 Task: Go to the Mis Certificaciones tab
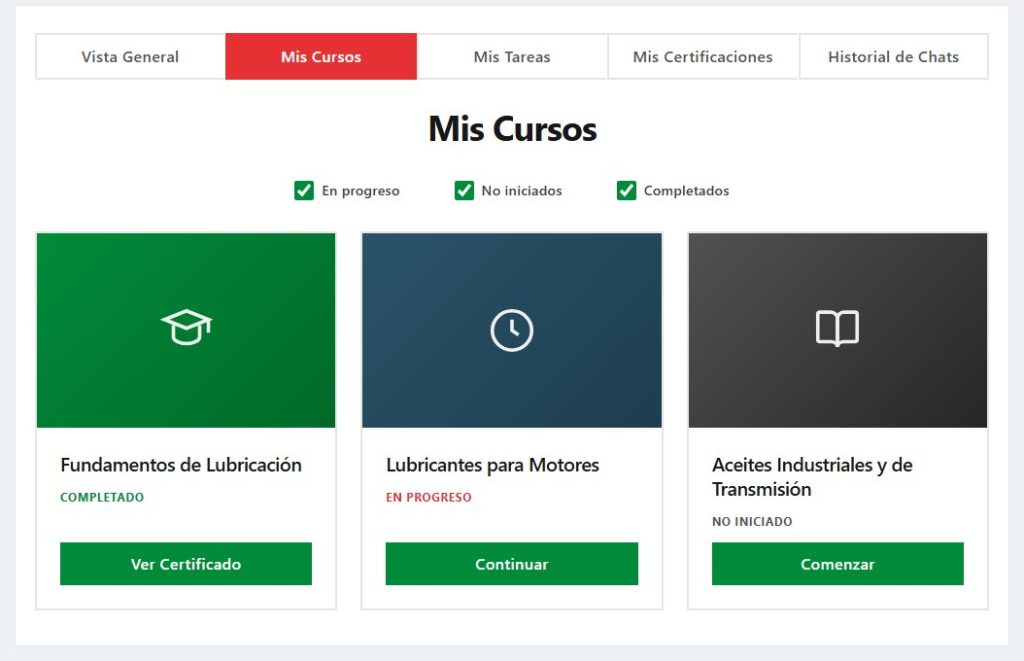click(x=703, y=57)
